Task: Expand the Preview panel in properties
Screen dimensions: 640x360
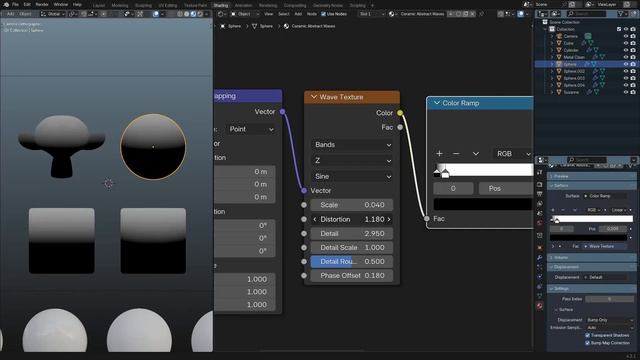Action: [x=591, y=176]
